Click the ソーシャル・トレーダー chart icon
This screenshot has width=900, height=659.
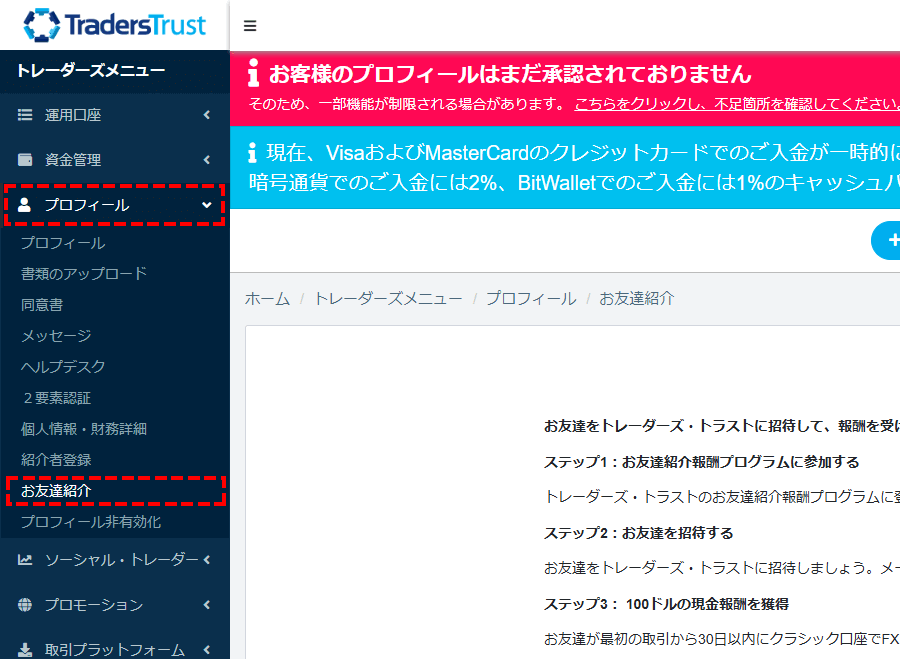[x=25, y=560]
